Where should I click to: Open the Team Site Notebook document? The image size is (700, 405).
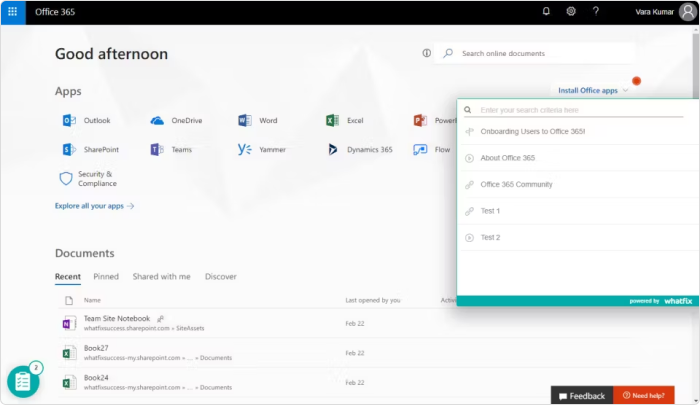[x=117, y=318]
